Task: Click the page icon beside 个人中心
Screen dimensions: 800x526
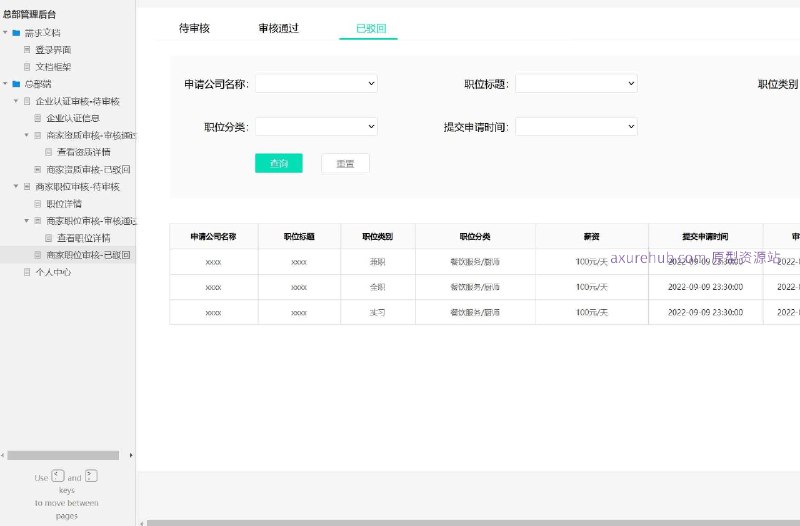Action: tap(27, 272)
